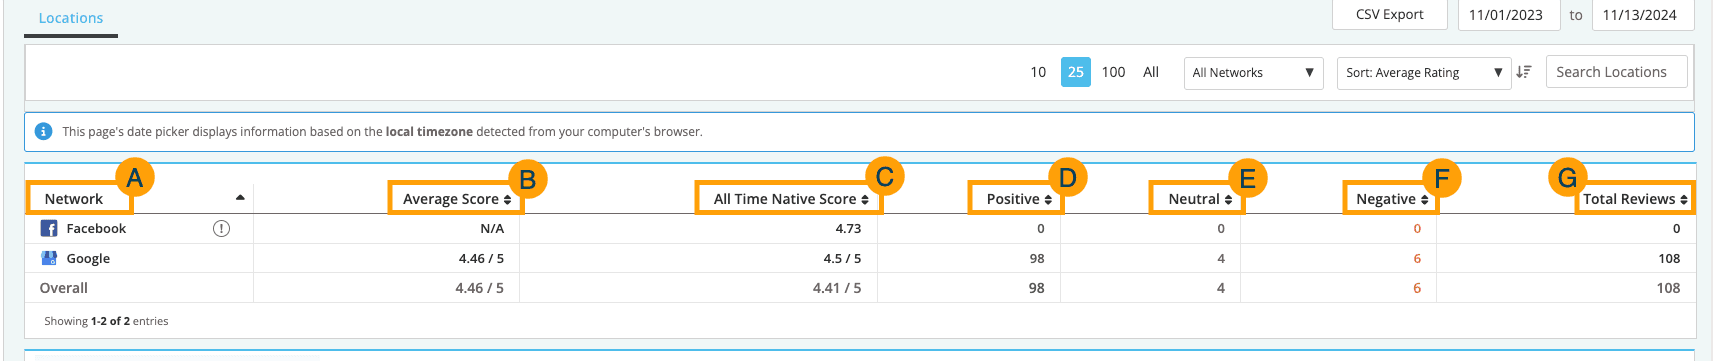The width and height of the screenshot is (1713, 361).
Task: Click the Google network link
Action: [x=88, y=258]
